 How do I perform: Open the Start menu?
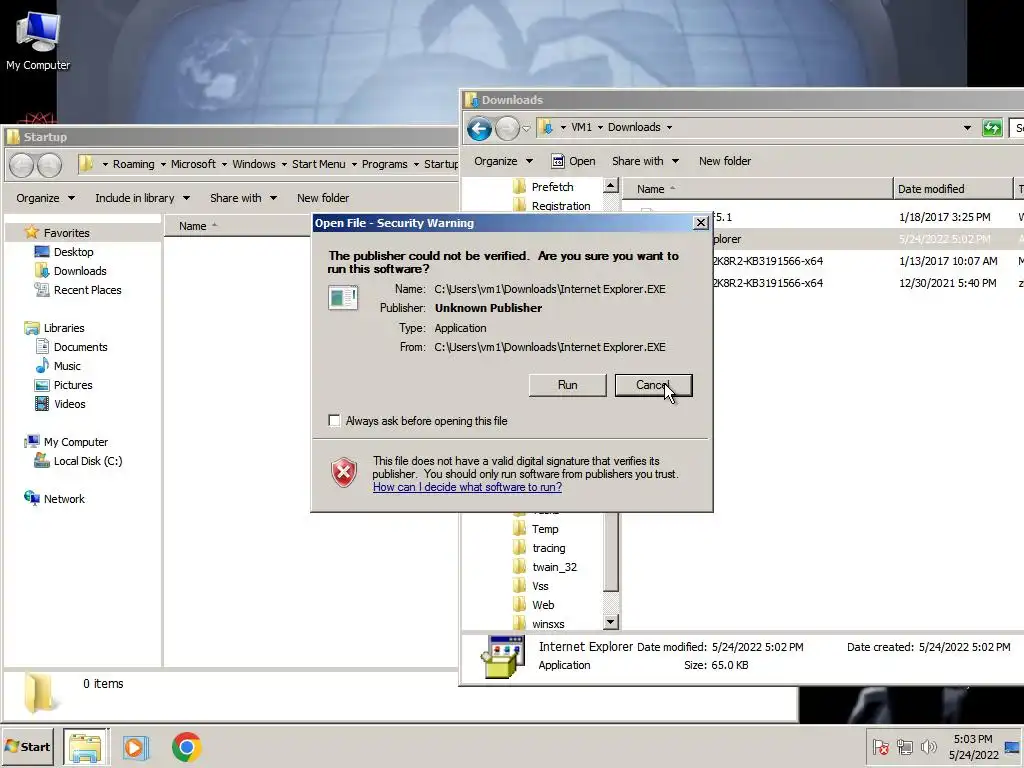pyautogui.click(x=27, y=746)
